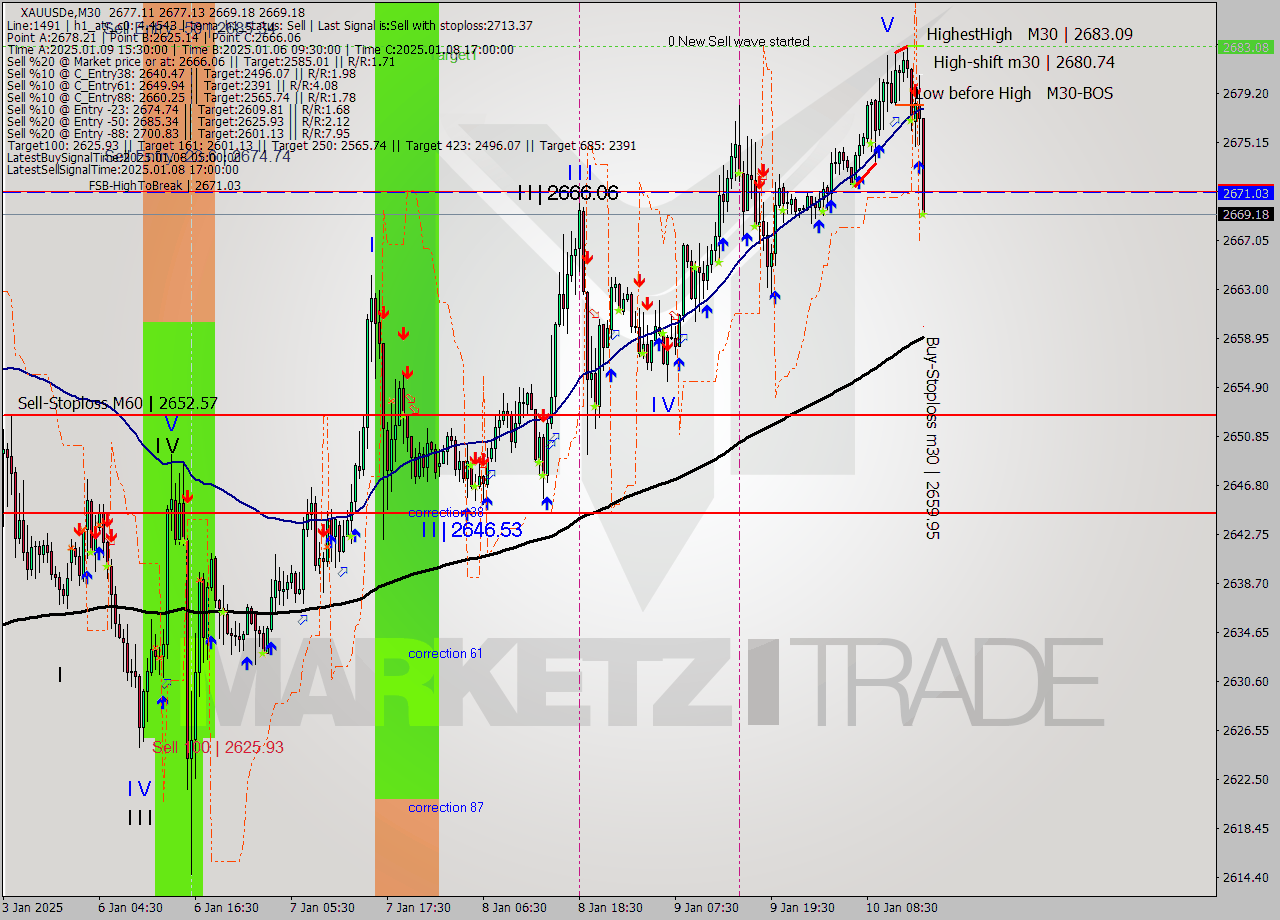
Task: Click the 2669.18 current price tag
Action: (x=1245, y=214)
